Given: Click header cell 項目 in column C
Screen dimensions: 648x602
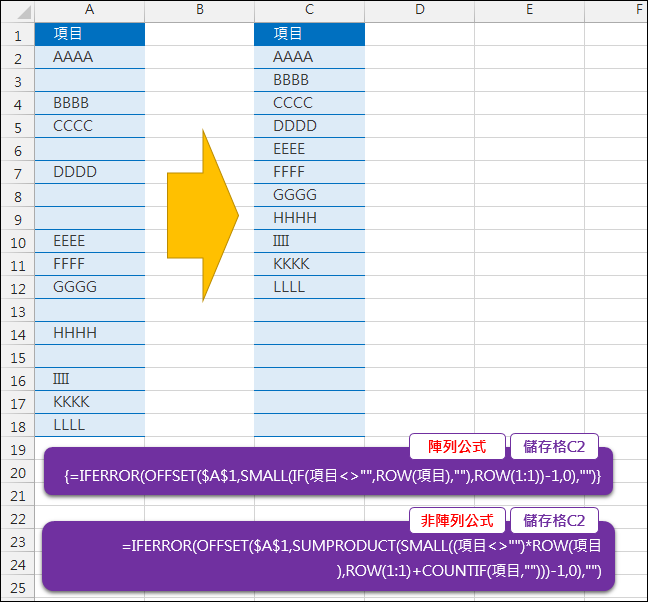Looking at the screenshot, I should 310,34.
